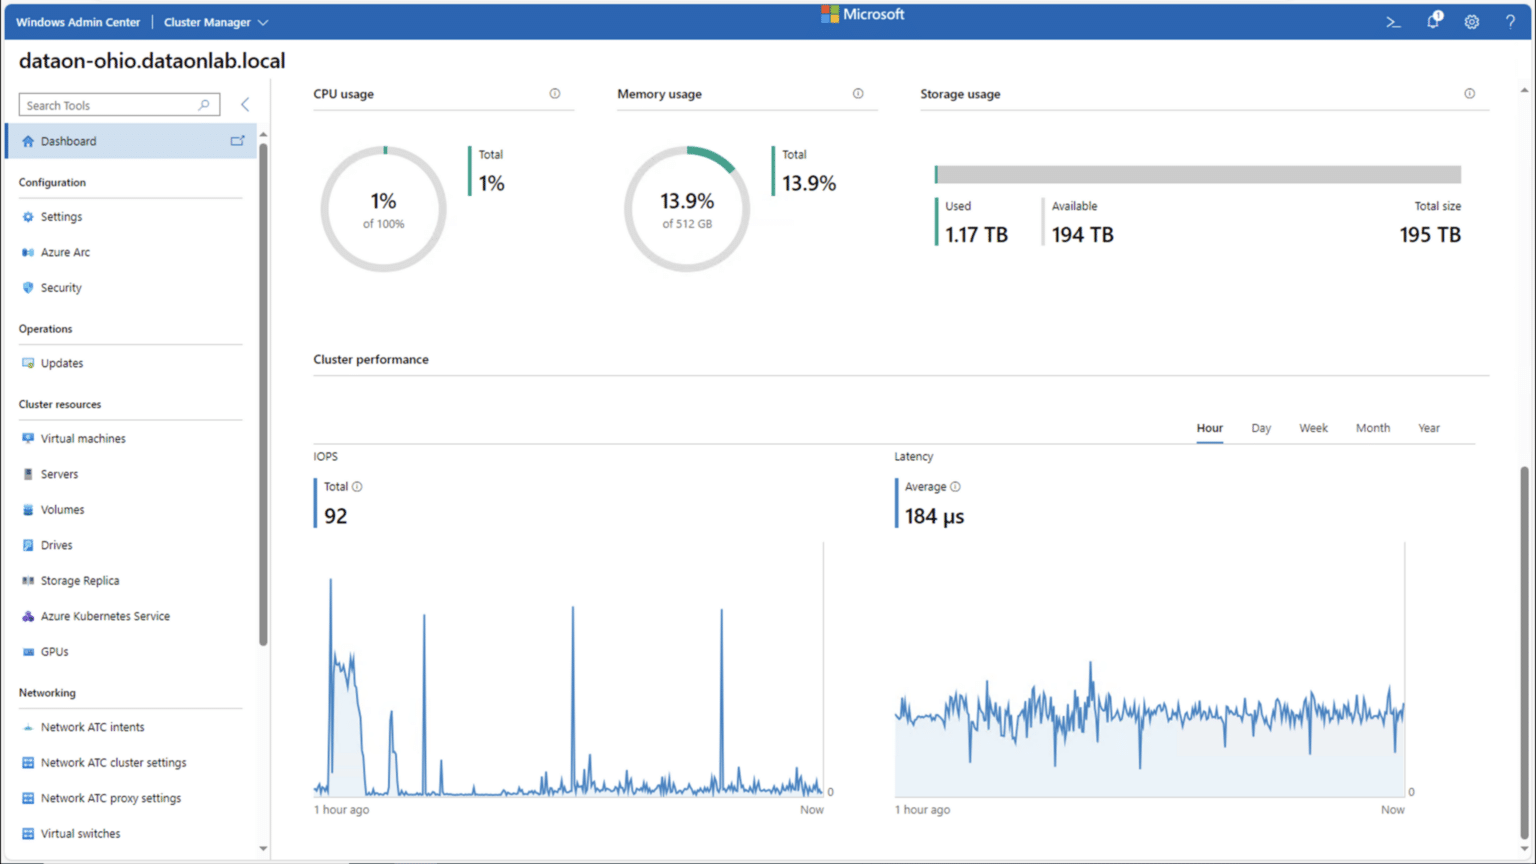1536x864 pixels.
Task: Click the Volumes icon
Action: tap(28, 510)
